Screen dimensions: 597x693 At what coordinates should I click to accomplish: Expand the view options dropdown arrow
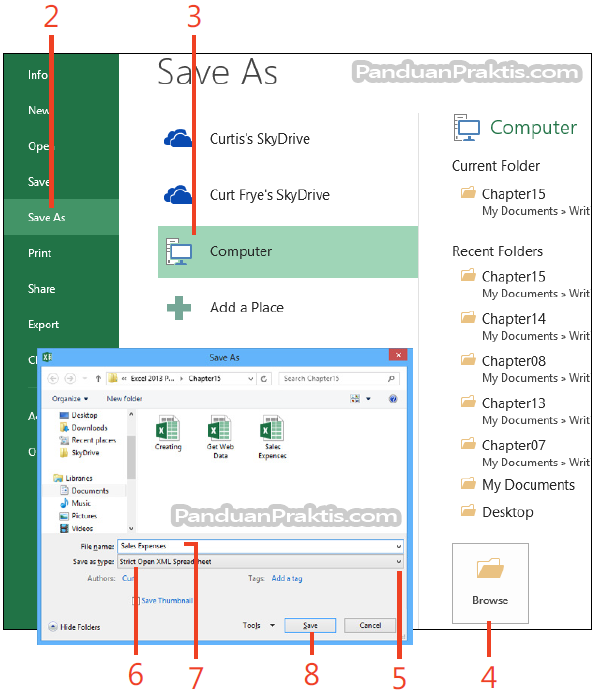pyautogui.click(x=368, y=399)
